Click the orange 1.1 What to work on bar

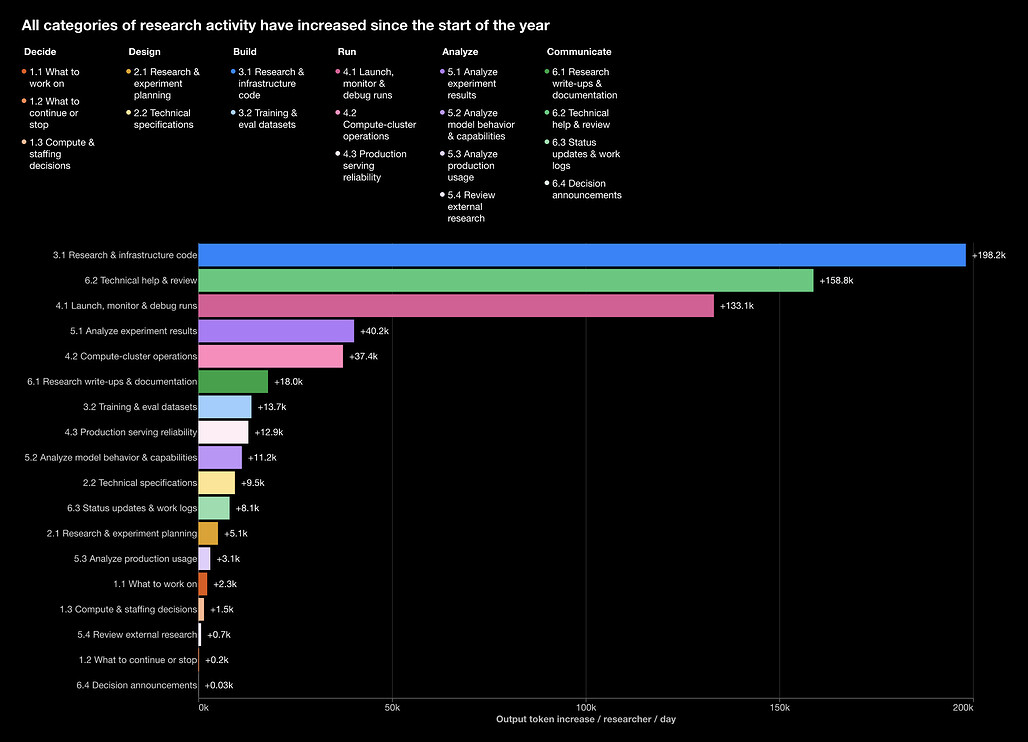[203, 584]
